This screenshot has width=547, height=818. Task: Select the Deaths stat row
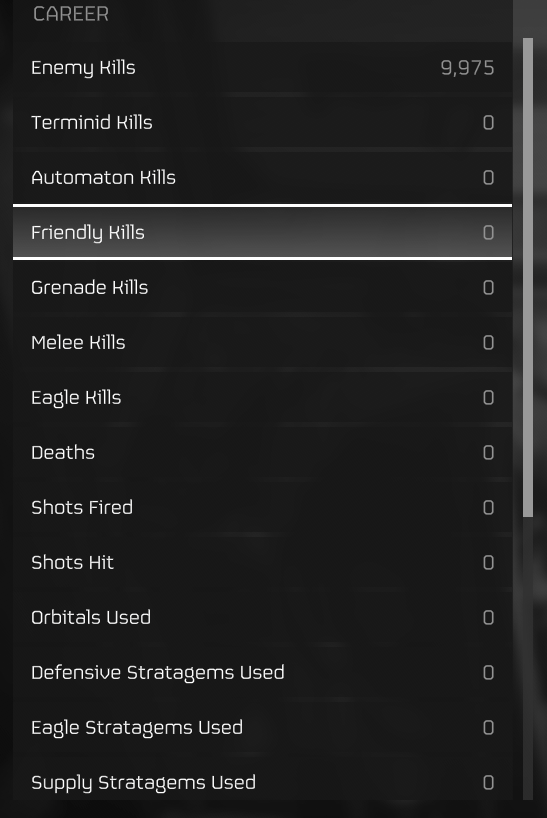click(262, 452)
